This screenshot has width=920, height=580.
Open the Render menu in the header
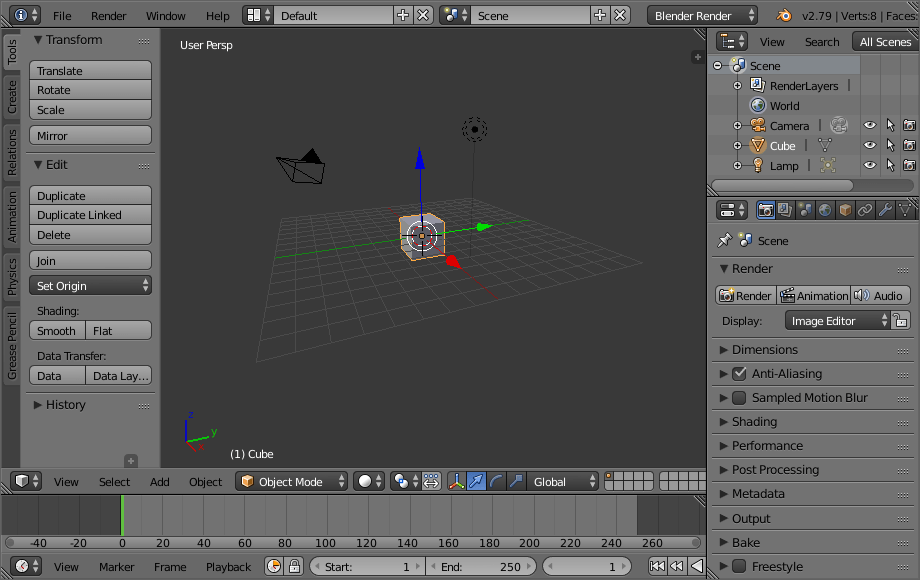click(x=108, y=16)
